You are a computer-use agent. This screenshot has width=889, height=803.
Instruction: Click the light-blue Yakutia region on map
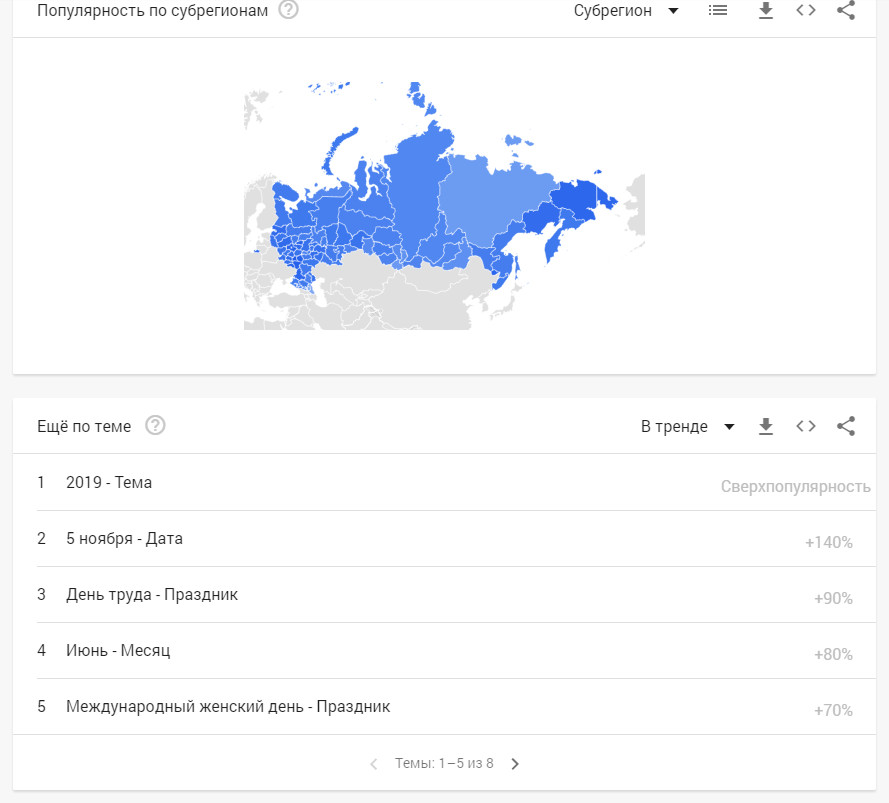coord(490,200)
